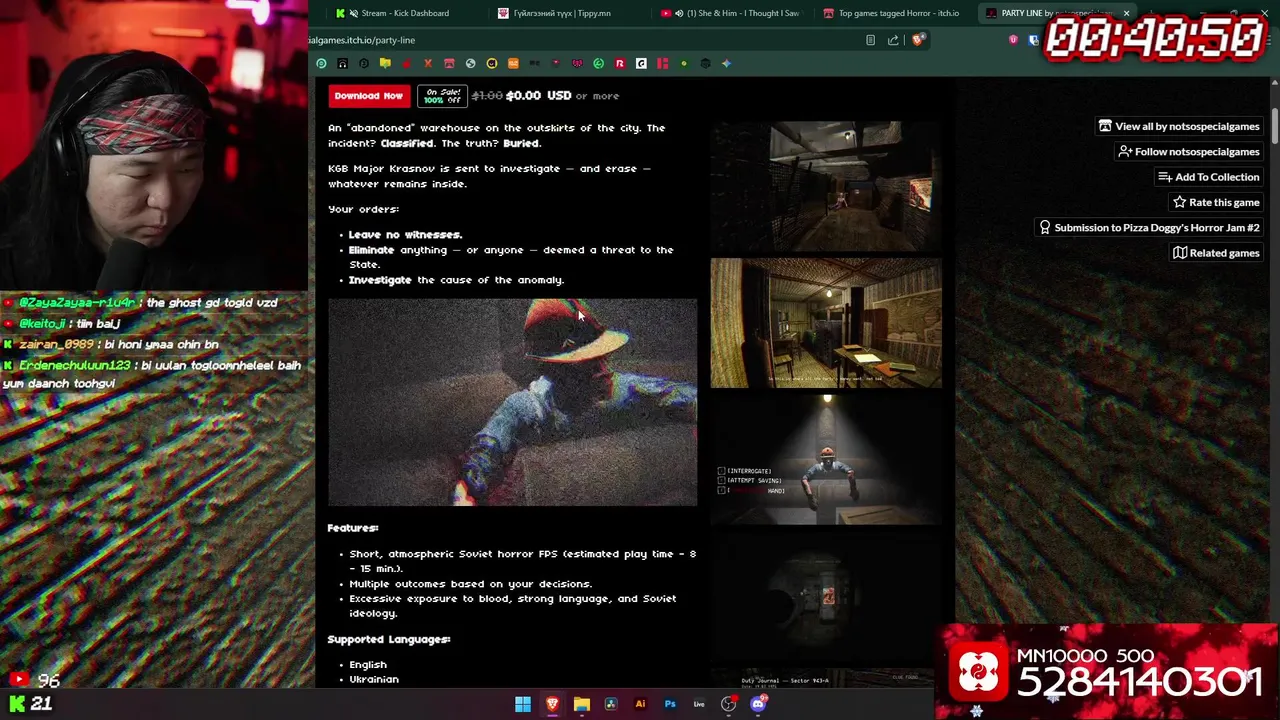1280x720 pixels.
Task: Click the 'Ukrainian' language entry
Action: (374, 680)
